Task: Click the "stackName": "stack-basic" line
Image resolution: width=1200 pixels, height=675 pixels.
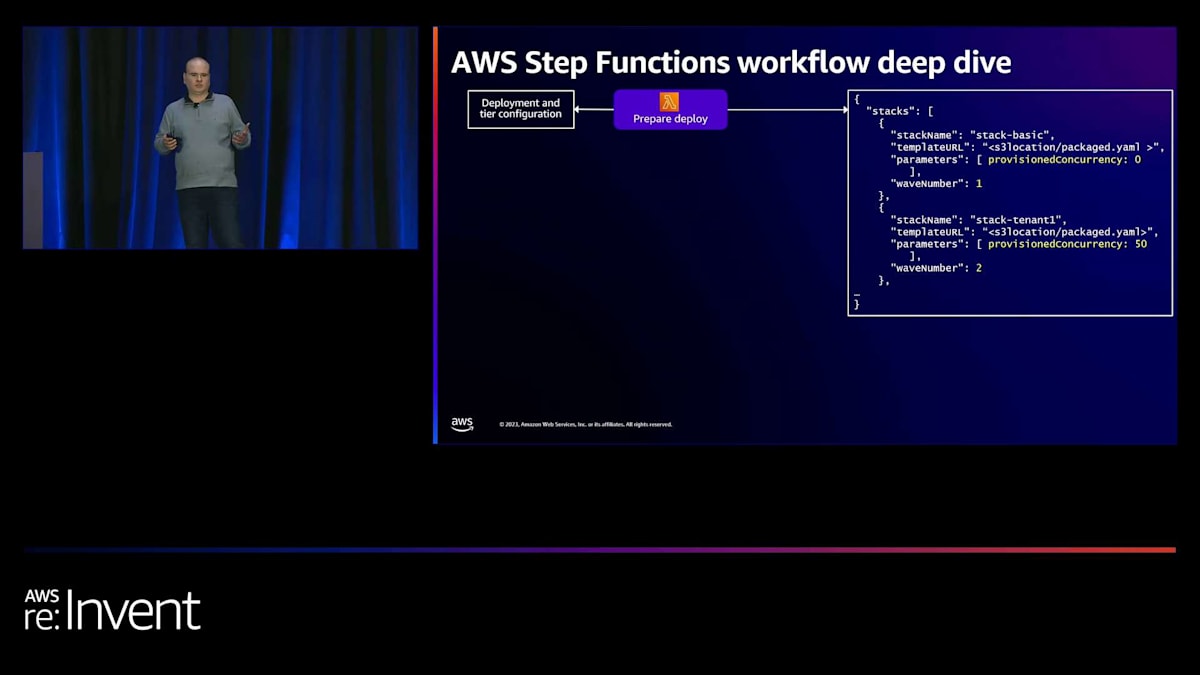Action: click(x=972, y=135)
